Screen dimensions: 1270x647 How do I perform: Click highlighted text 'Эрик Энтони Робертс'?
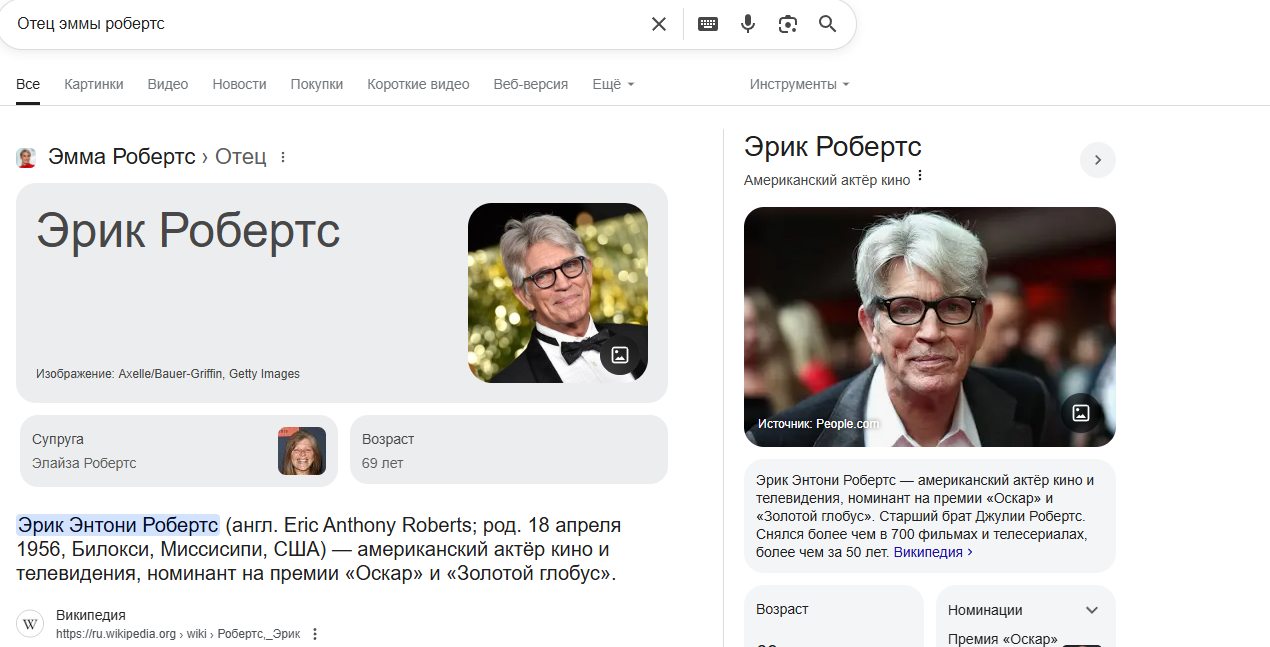[118, 525]
